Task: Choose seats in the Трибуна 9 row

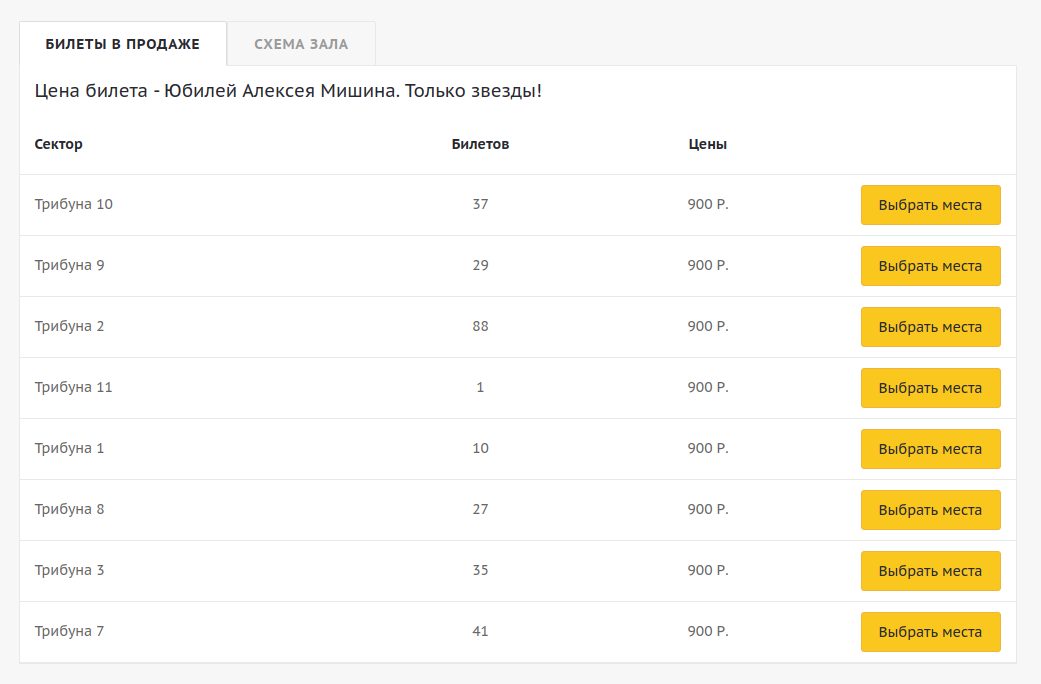Action: [x=930, y=266]
